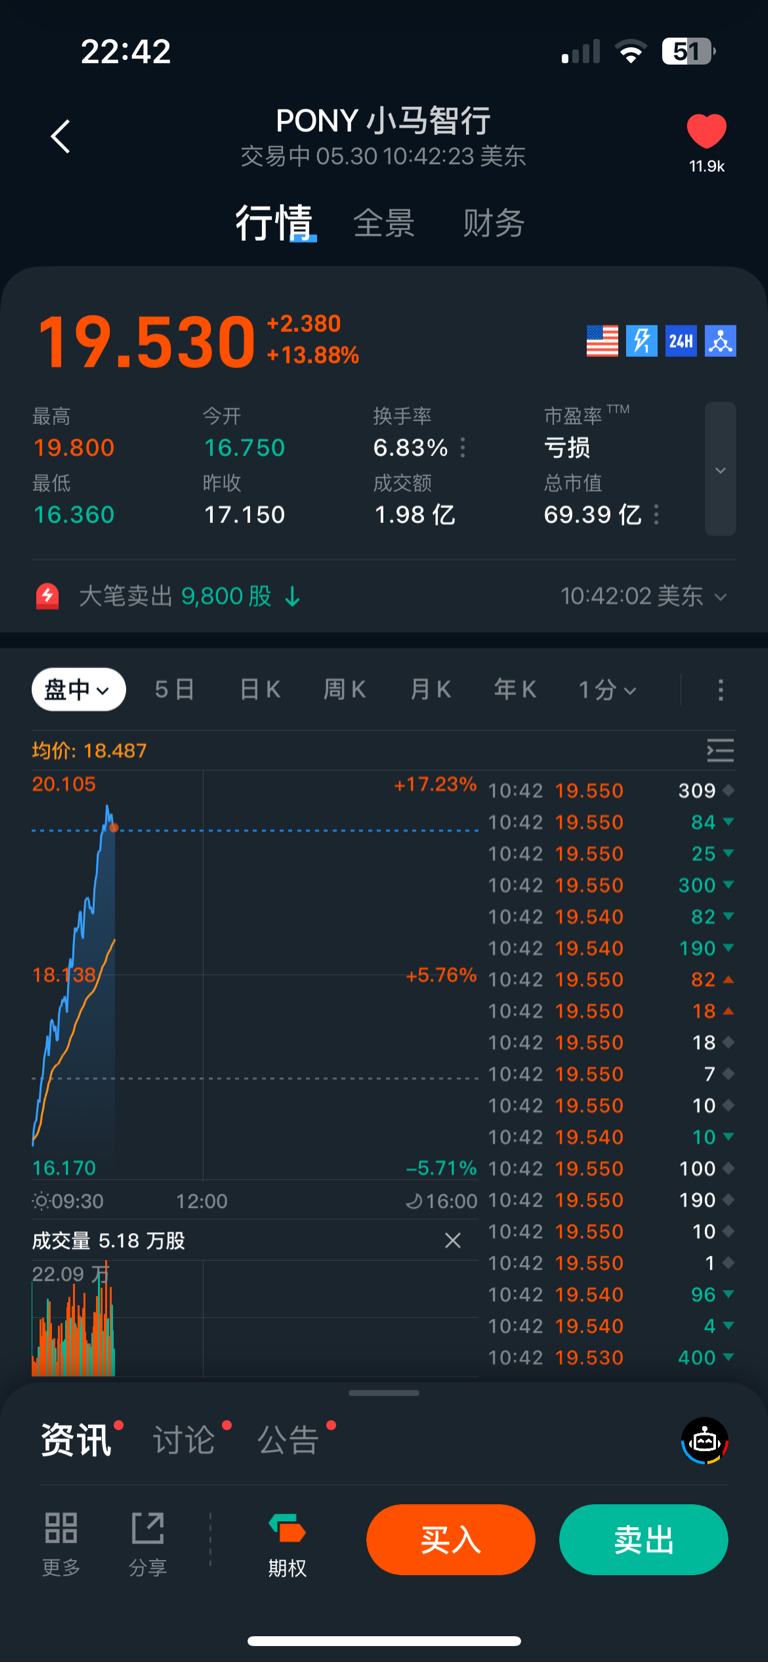The height and width of the screenshot is (1663, 768).
Task: Select the trade row with volume 309
Action: (612, 791)
